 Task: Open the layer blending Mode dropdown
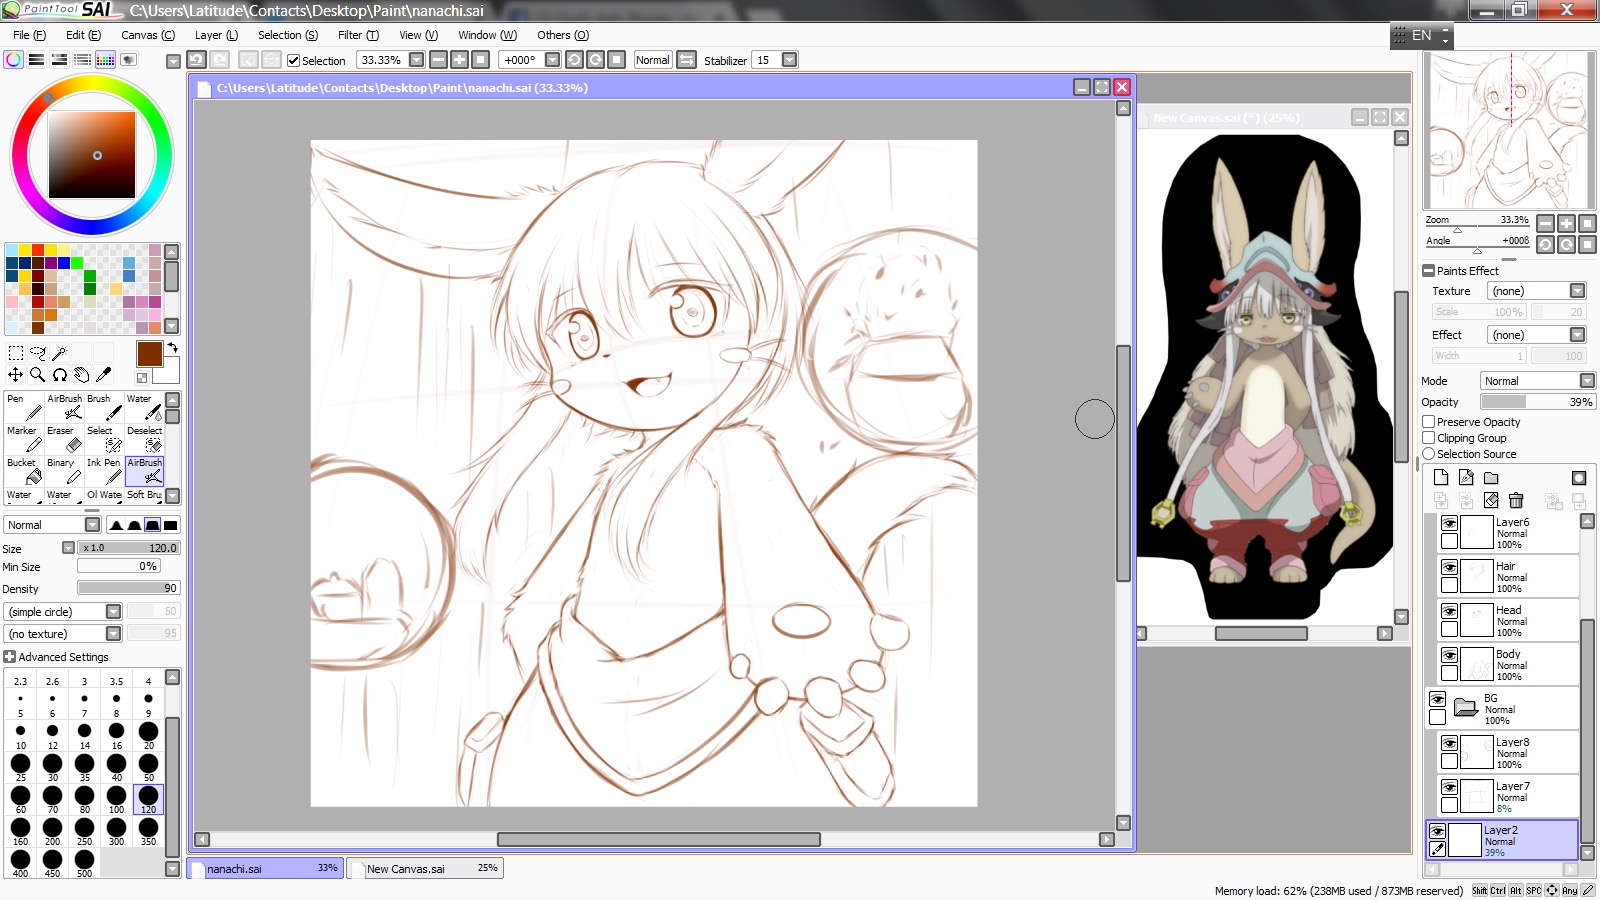[x=1587, y=381]
